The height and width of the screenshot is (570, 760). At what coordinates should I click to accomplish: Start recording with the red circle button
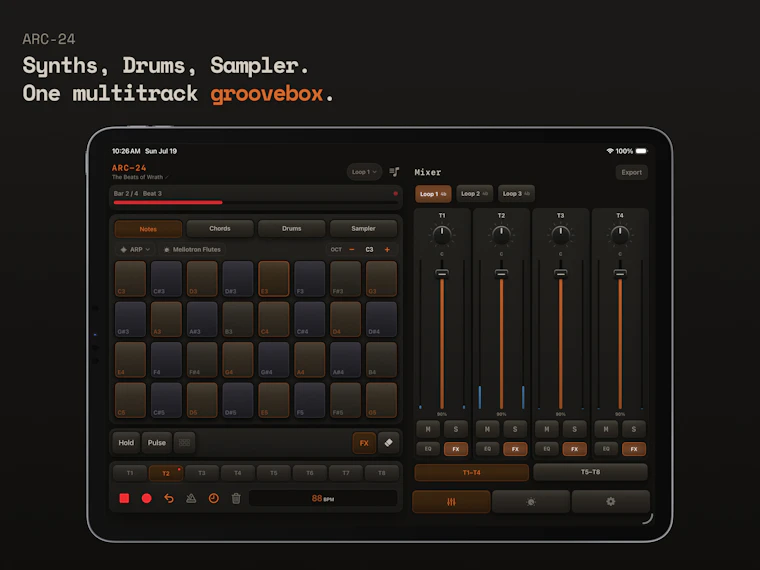coord(146,498)
